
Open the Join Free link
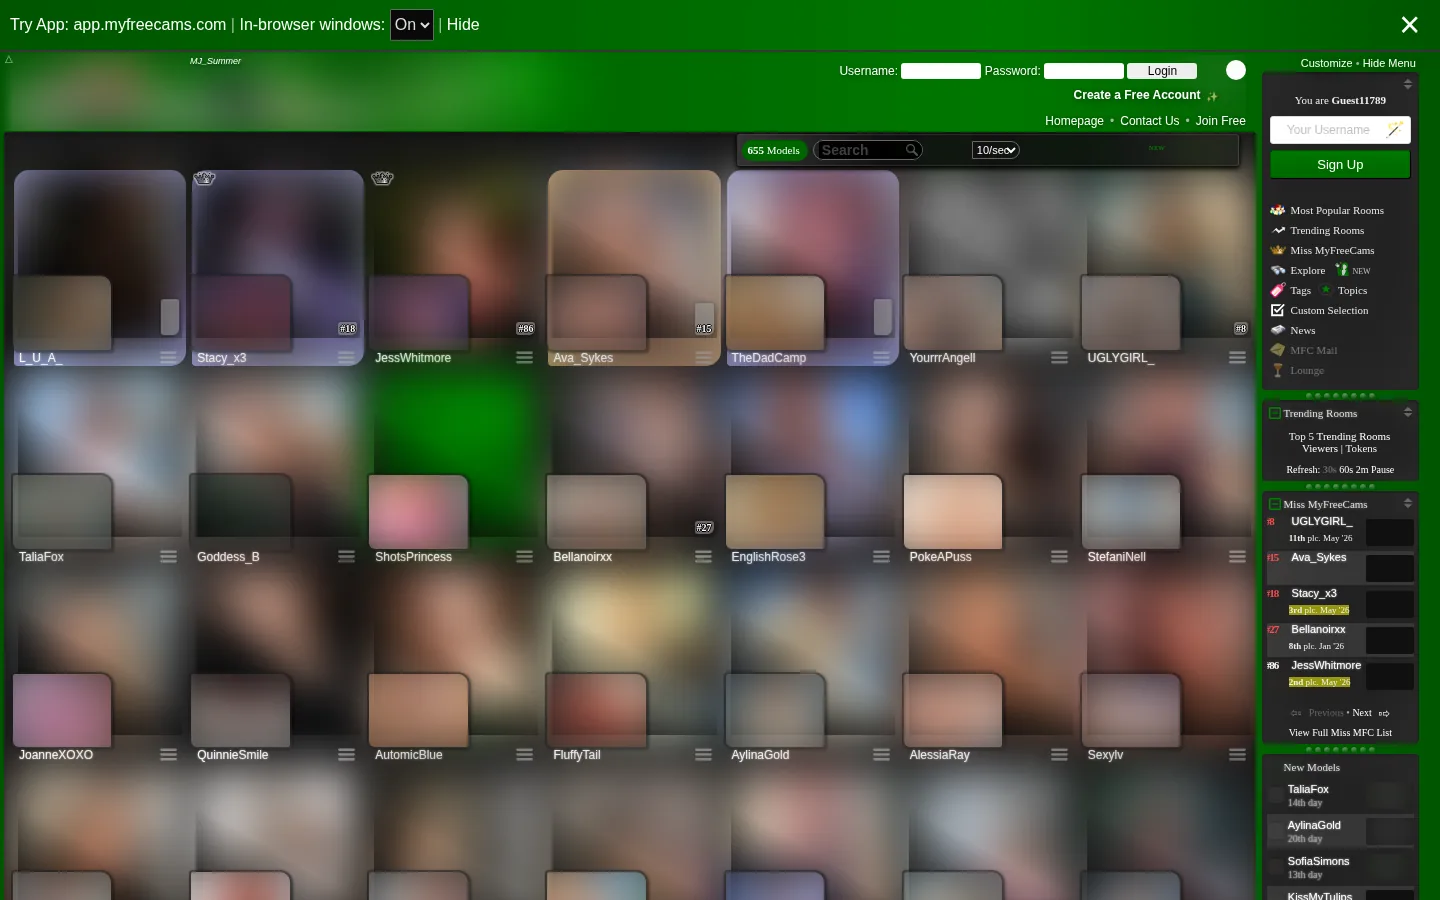pos(1221,121)
